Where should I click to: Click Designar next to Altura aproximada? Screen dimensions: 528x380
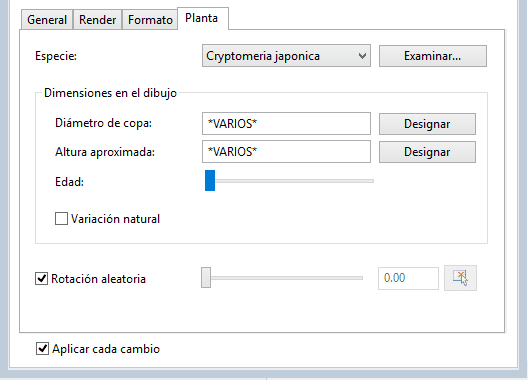pos(427,152)
